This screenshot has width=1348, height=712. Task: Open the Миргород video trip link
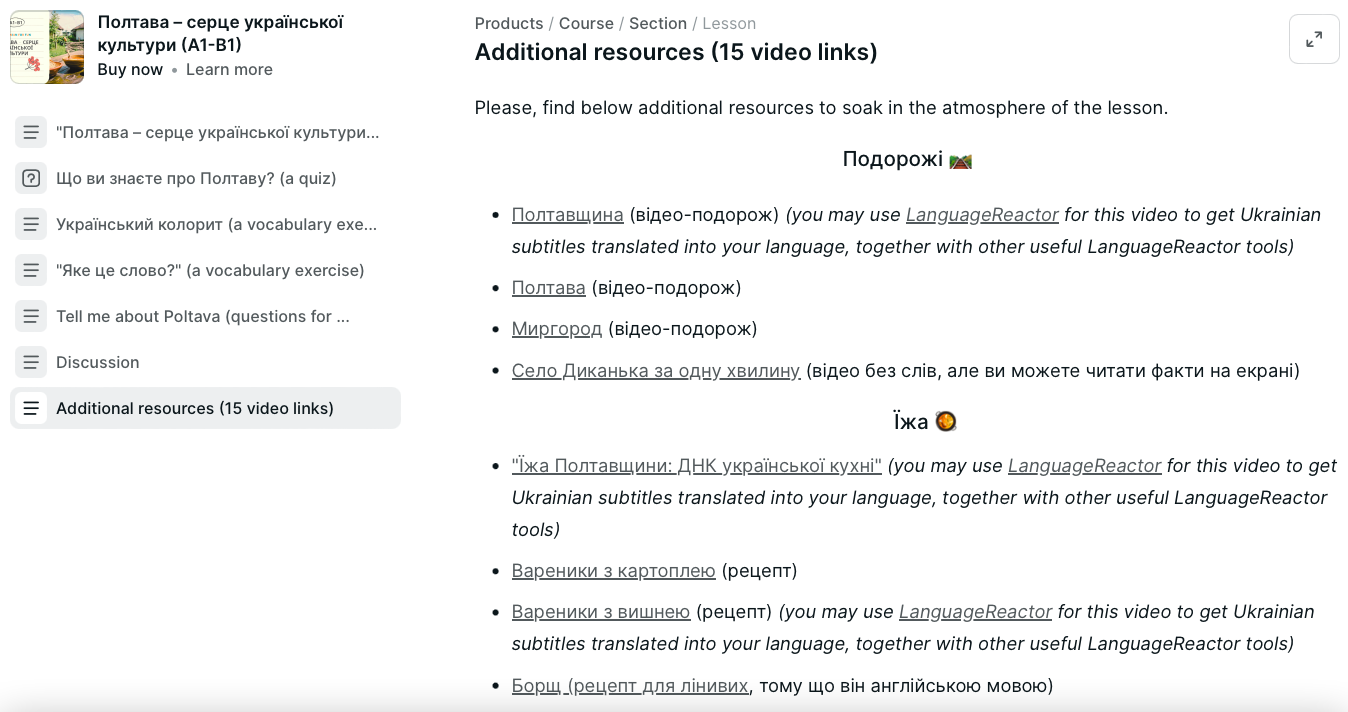pyautogui.click(x=557, y=328)
